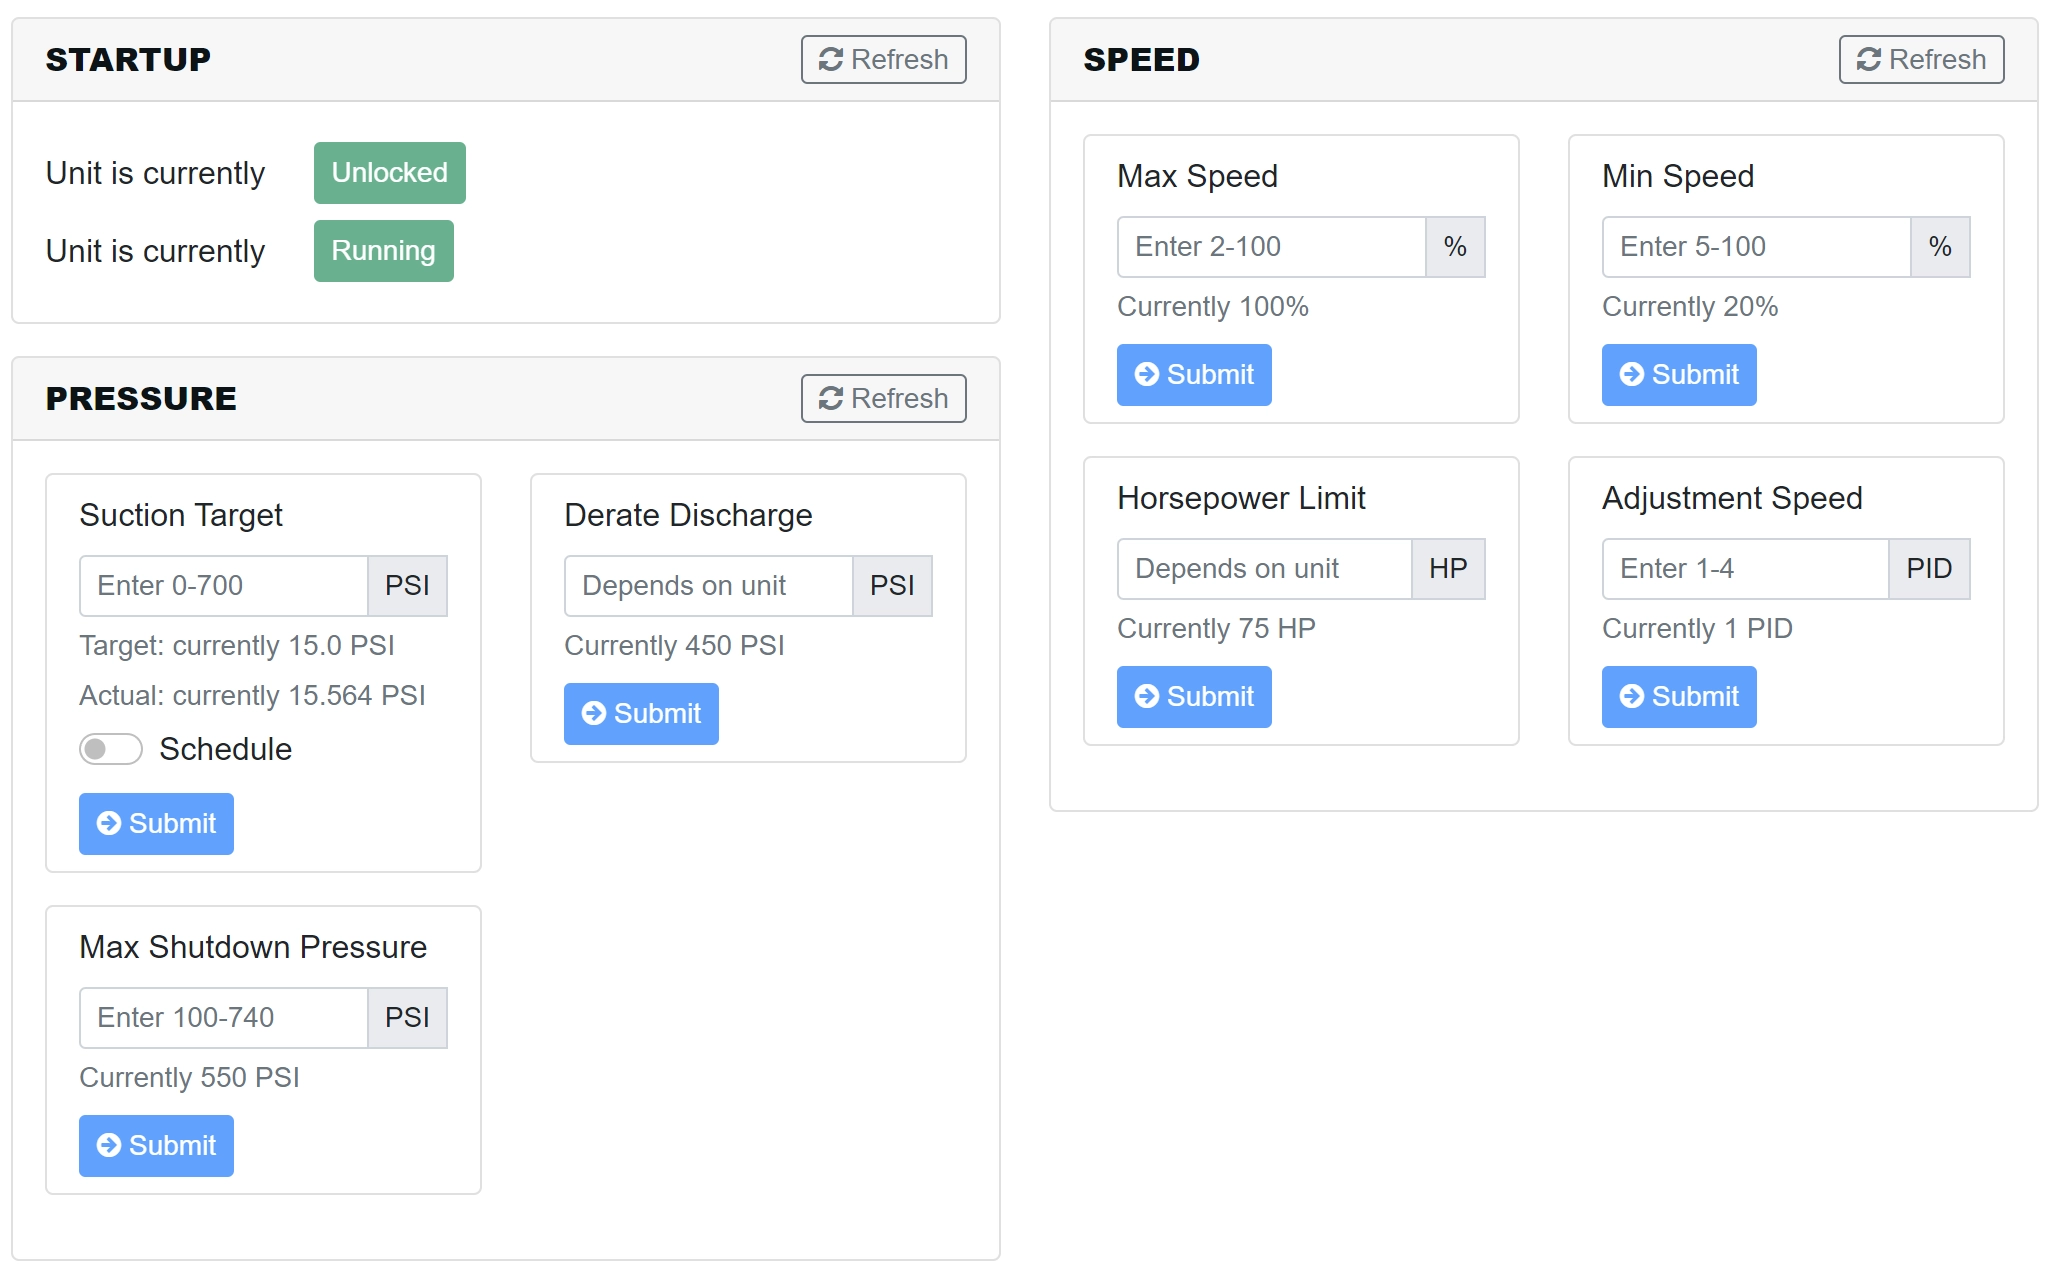Click the refresh icon in the Speed panel
Image resolution: width=2056 pixels, height=1280 pixels.
[1869, 60]
